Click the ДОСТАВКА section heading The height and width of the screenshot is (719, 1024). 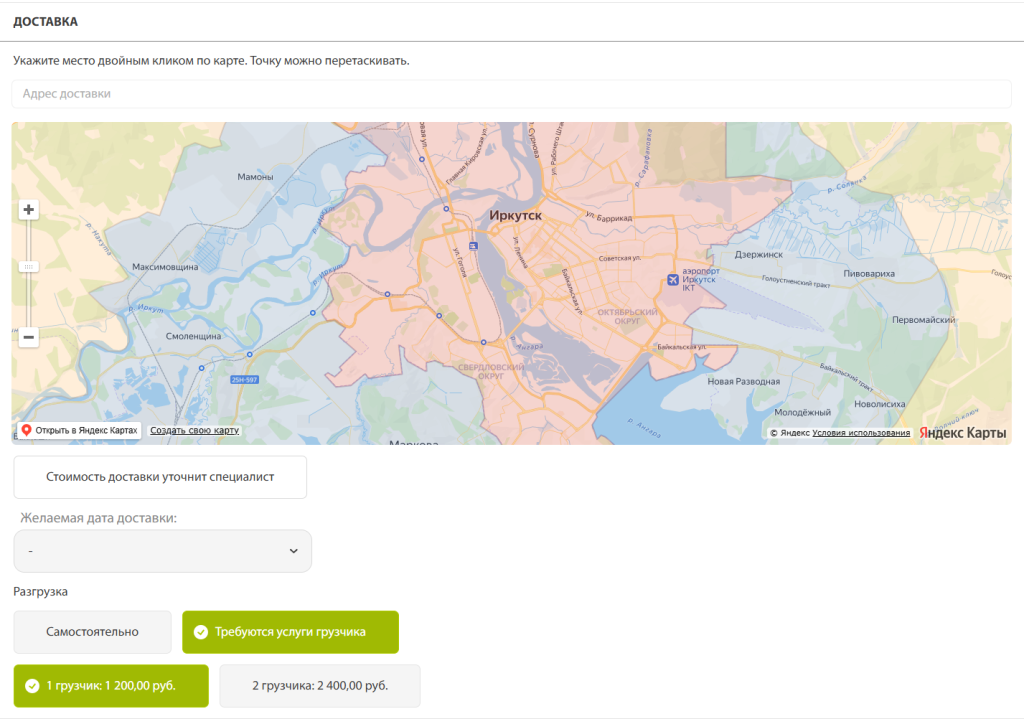46,22
